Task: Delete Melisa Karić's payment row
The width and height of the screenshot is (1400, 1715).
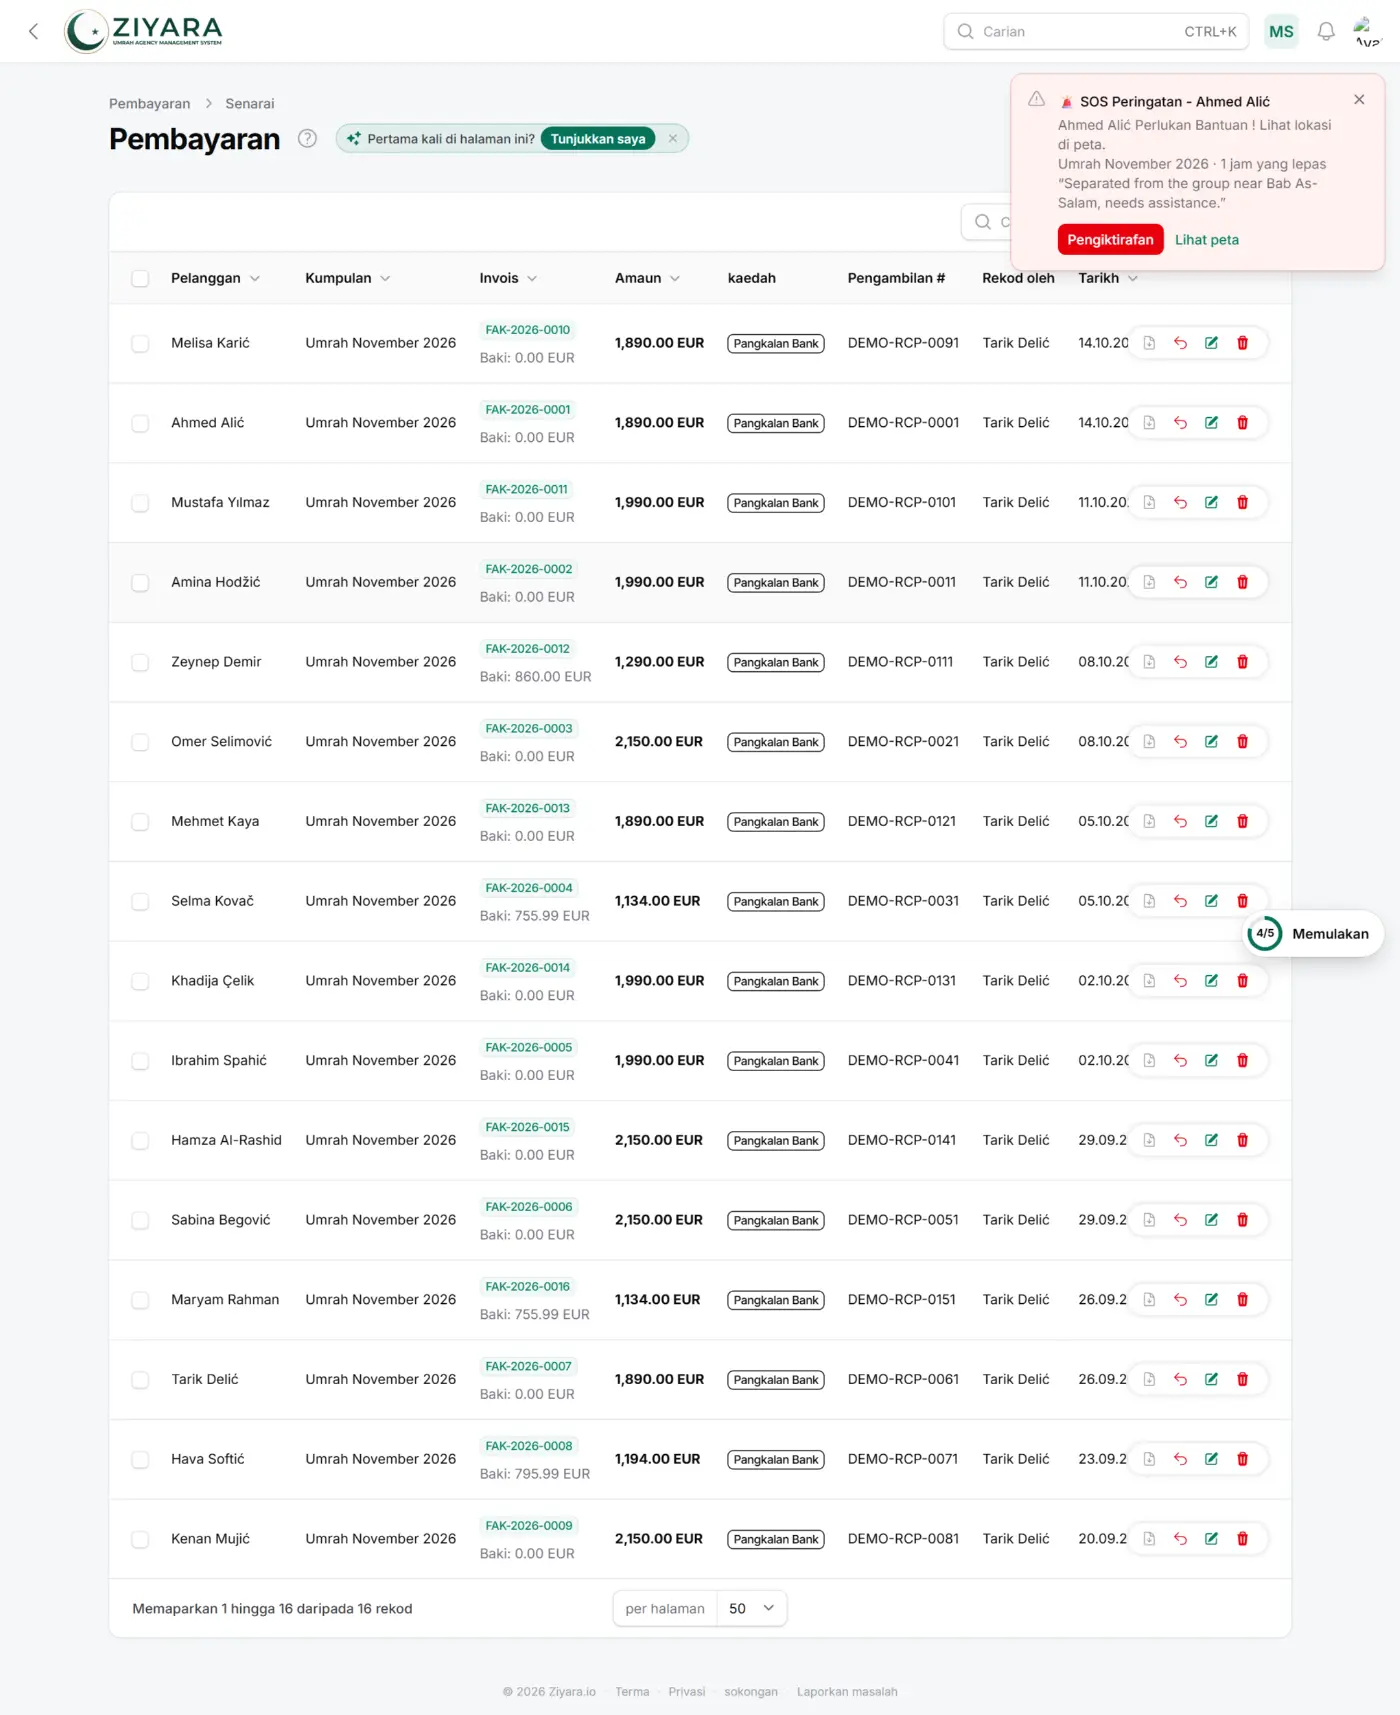Action: pos(1242,343)
